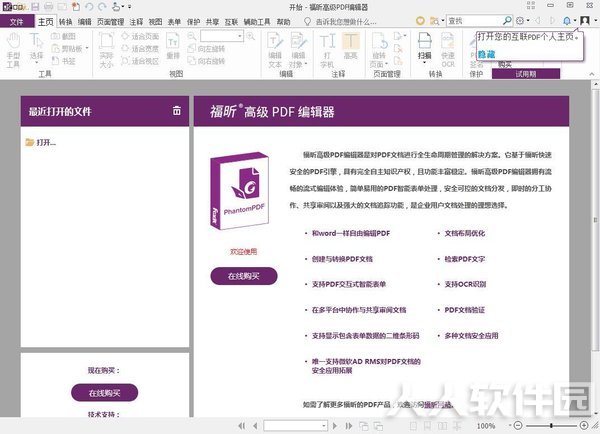The width and height of the screenshot is (600, 434).
Task: Adjust the status bar zoom slider
Action: pyautogui.click(x=551, y=425)
